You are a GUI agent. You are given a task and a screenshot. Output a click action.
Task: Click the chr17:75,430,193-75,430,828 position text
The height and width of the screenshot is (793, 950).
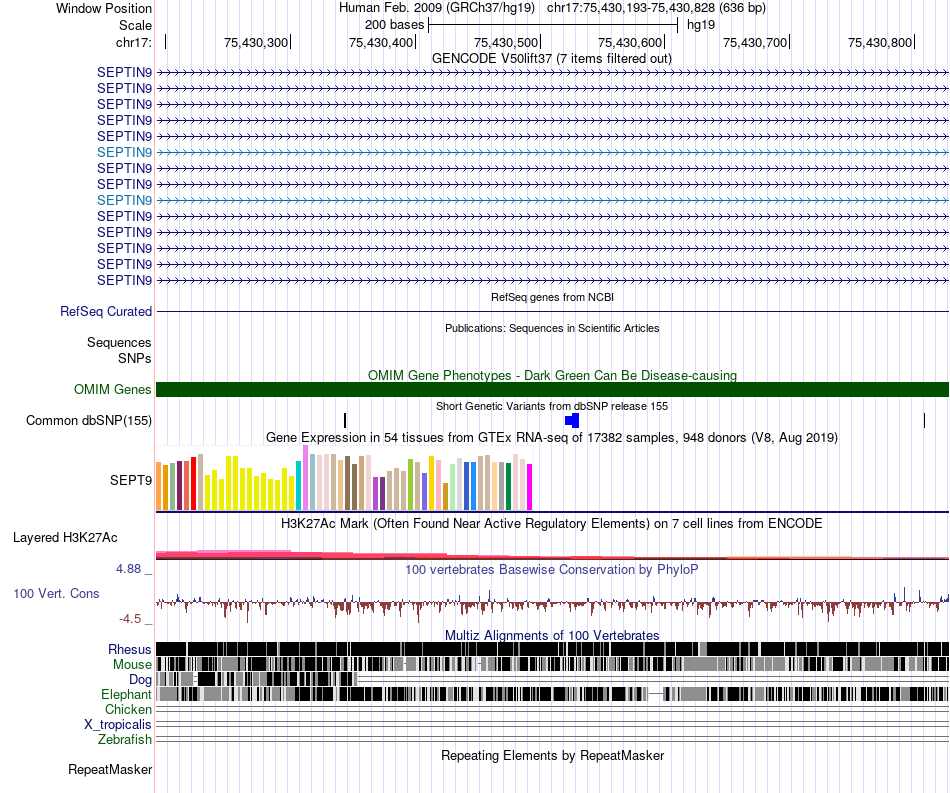656,8
